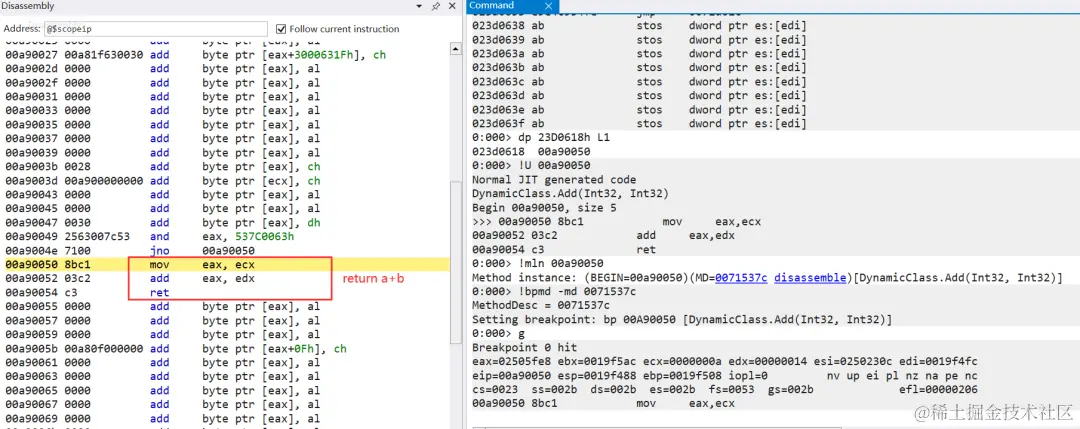Viewport: 1080px width, 429px height.
Task: Pin the Disassembly panel with the pushpin icon
Action: pyautogui.click(x=435, y=6)
